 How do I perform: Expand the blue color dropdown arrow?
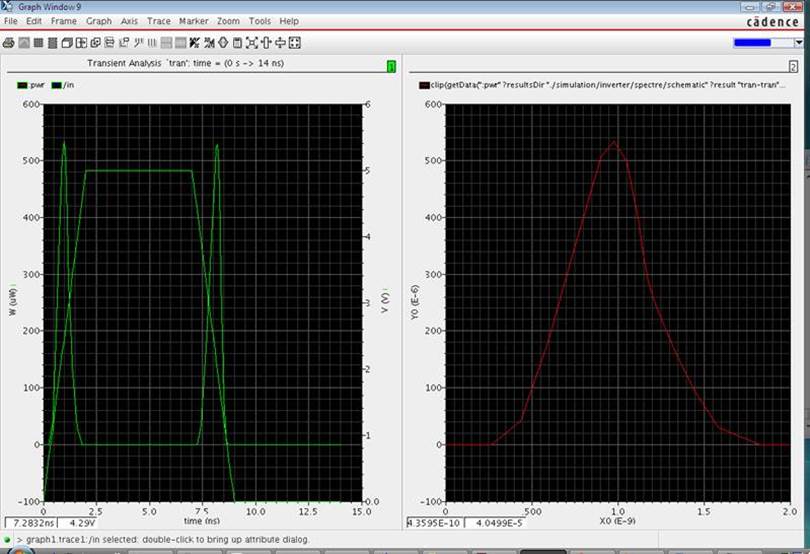pyautogui.click(x=797, y=43)
